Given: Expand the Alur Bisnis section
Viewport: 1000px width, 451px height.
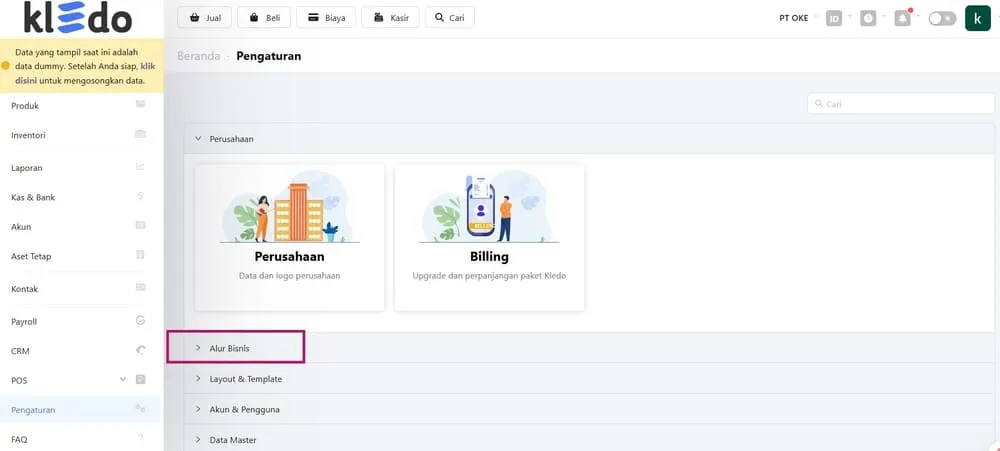Looking at the screenshot, I should [x=229, y=348].
